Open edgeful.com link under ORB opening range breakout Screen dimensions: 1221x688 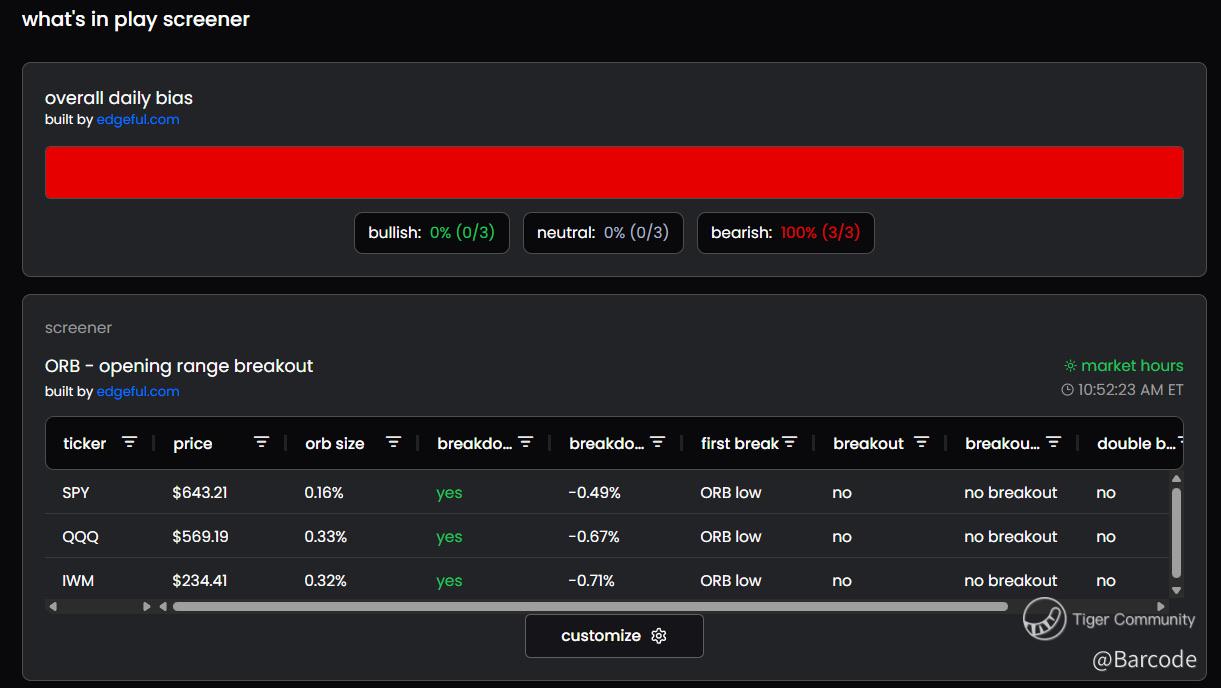[138, 392]
